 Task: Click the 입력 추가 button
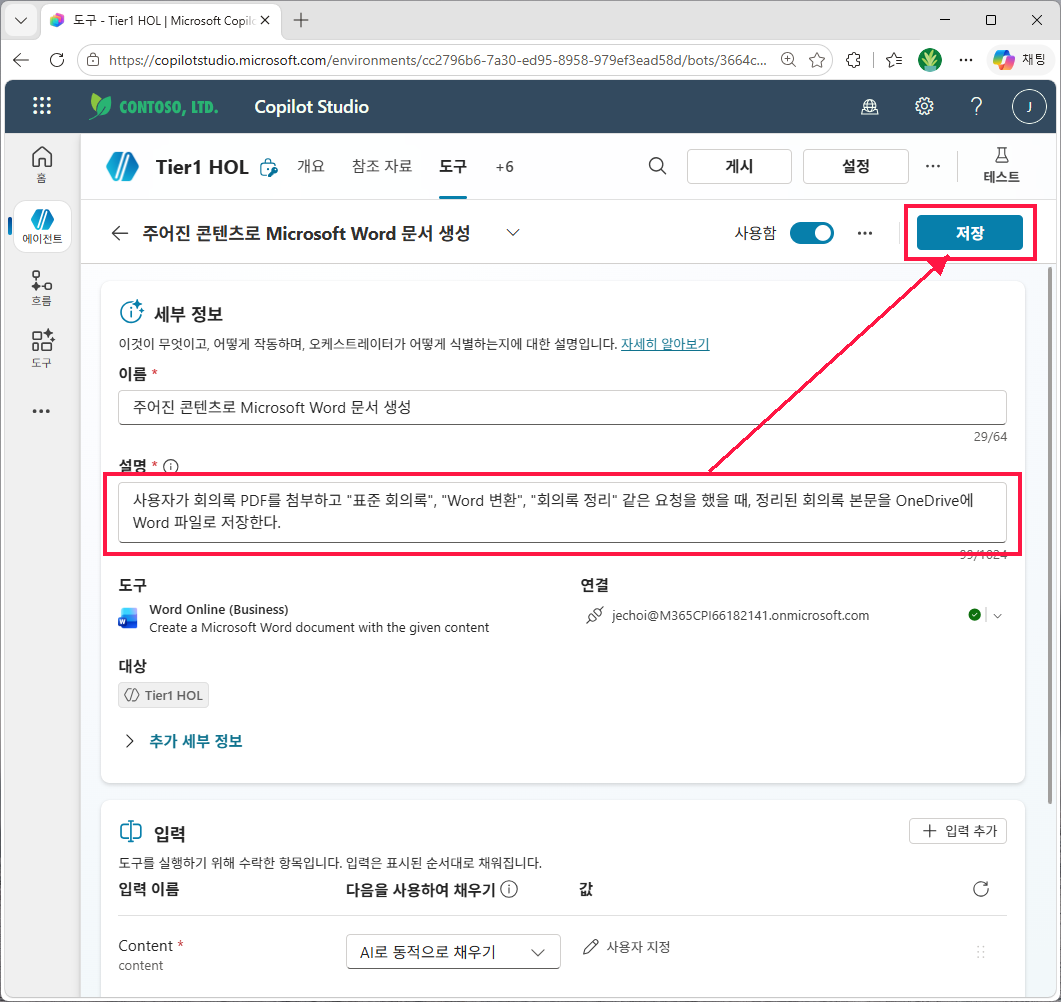pos(957,831)
